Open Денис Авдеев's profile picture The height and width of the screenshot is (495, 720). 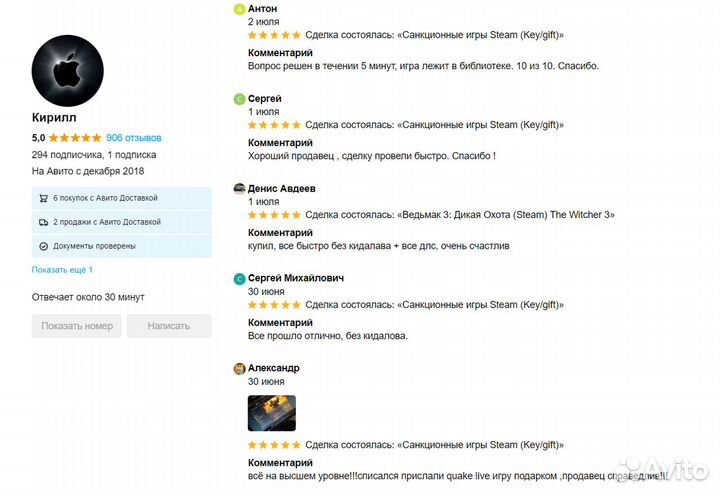(x=239, y=189)
